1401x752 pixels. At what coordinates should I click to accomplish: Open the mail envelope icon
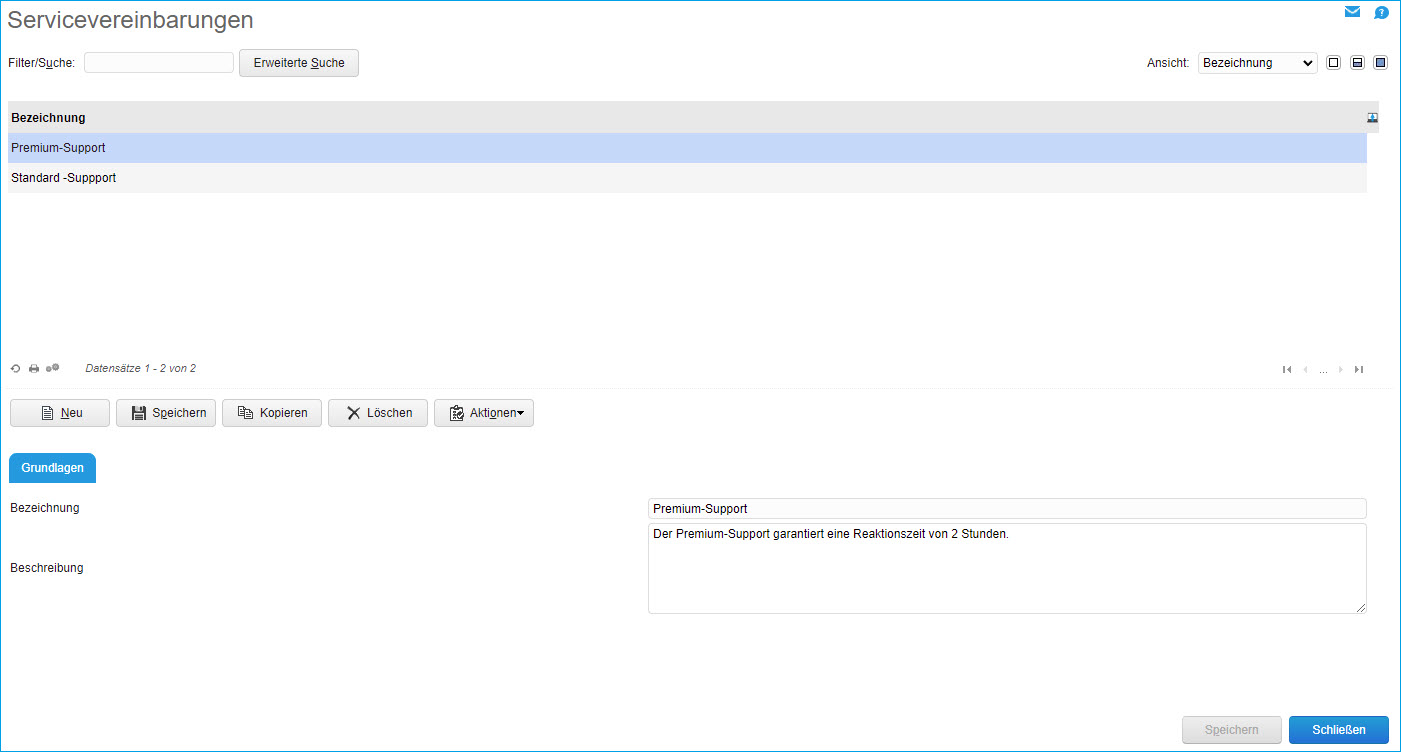(1352, 12)
